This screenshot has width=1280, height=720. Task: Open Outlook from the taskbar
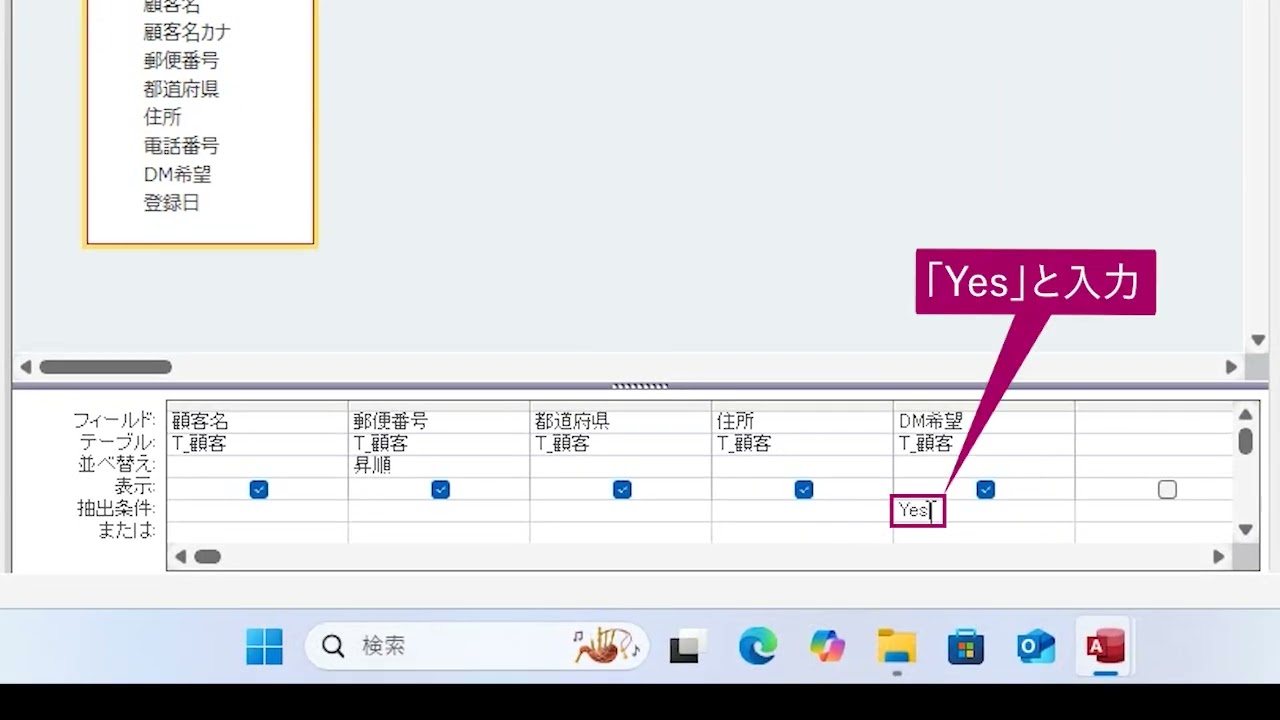1034,646
